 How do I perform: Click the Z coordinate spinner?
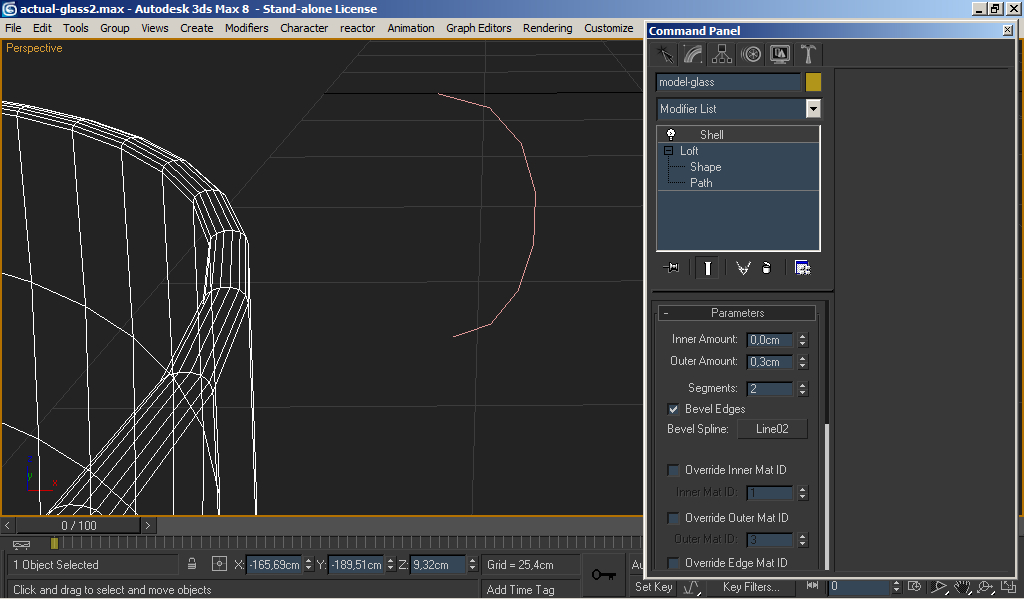(x=472, y=565)
